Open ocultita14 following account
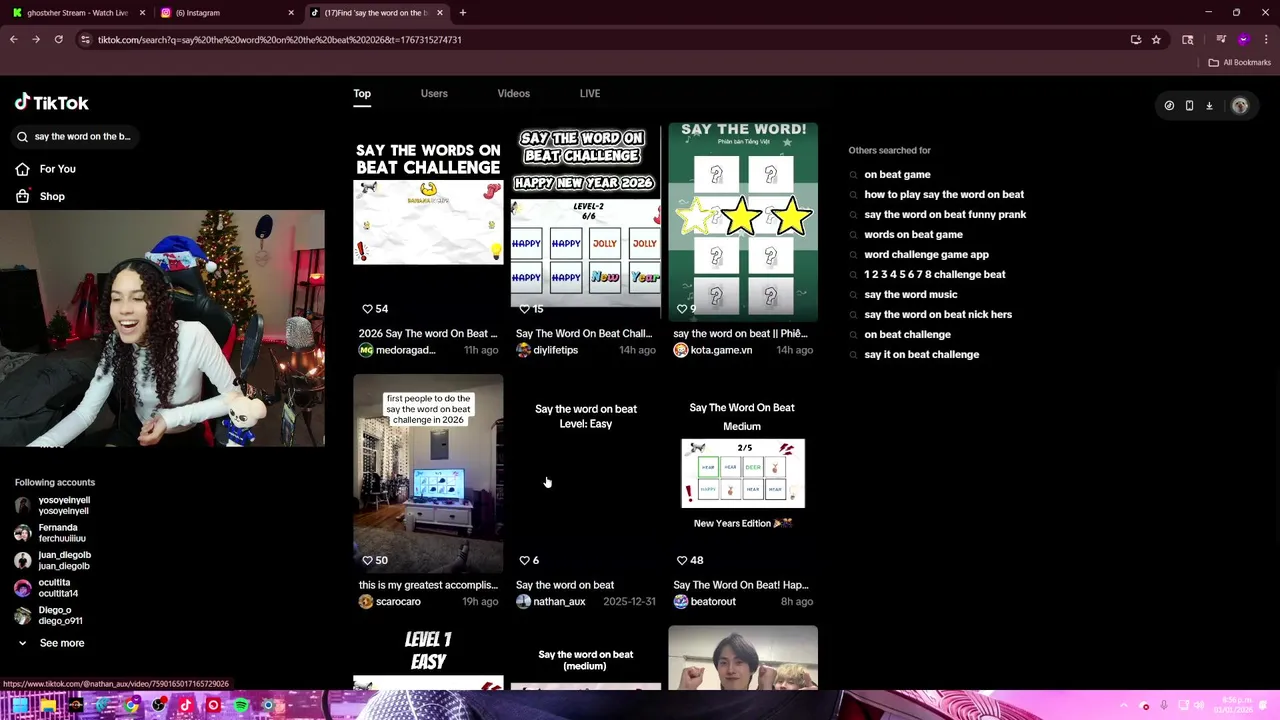This screenshot has height=720, width=1280. tap(47, 588)
